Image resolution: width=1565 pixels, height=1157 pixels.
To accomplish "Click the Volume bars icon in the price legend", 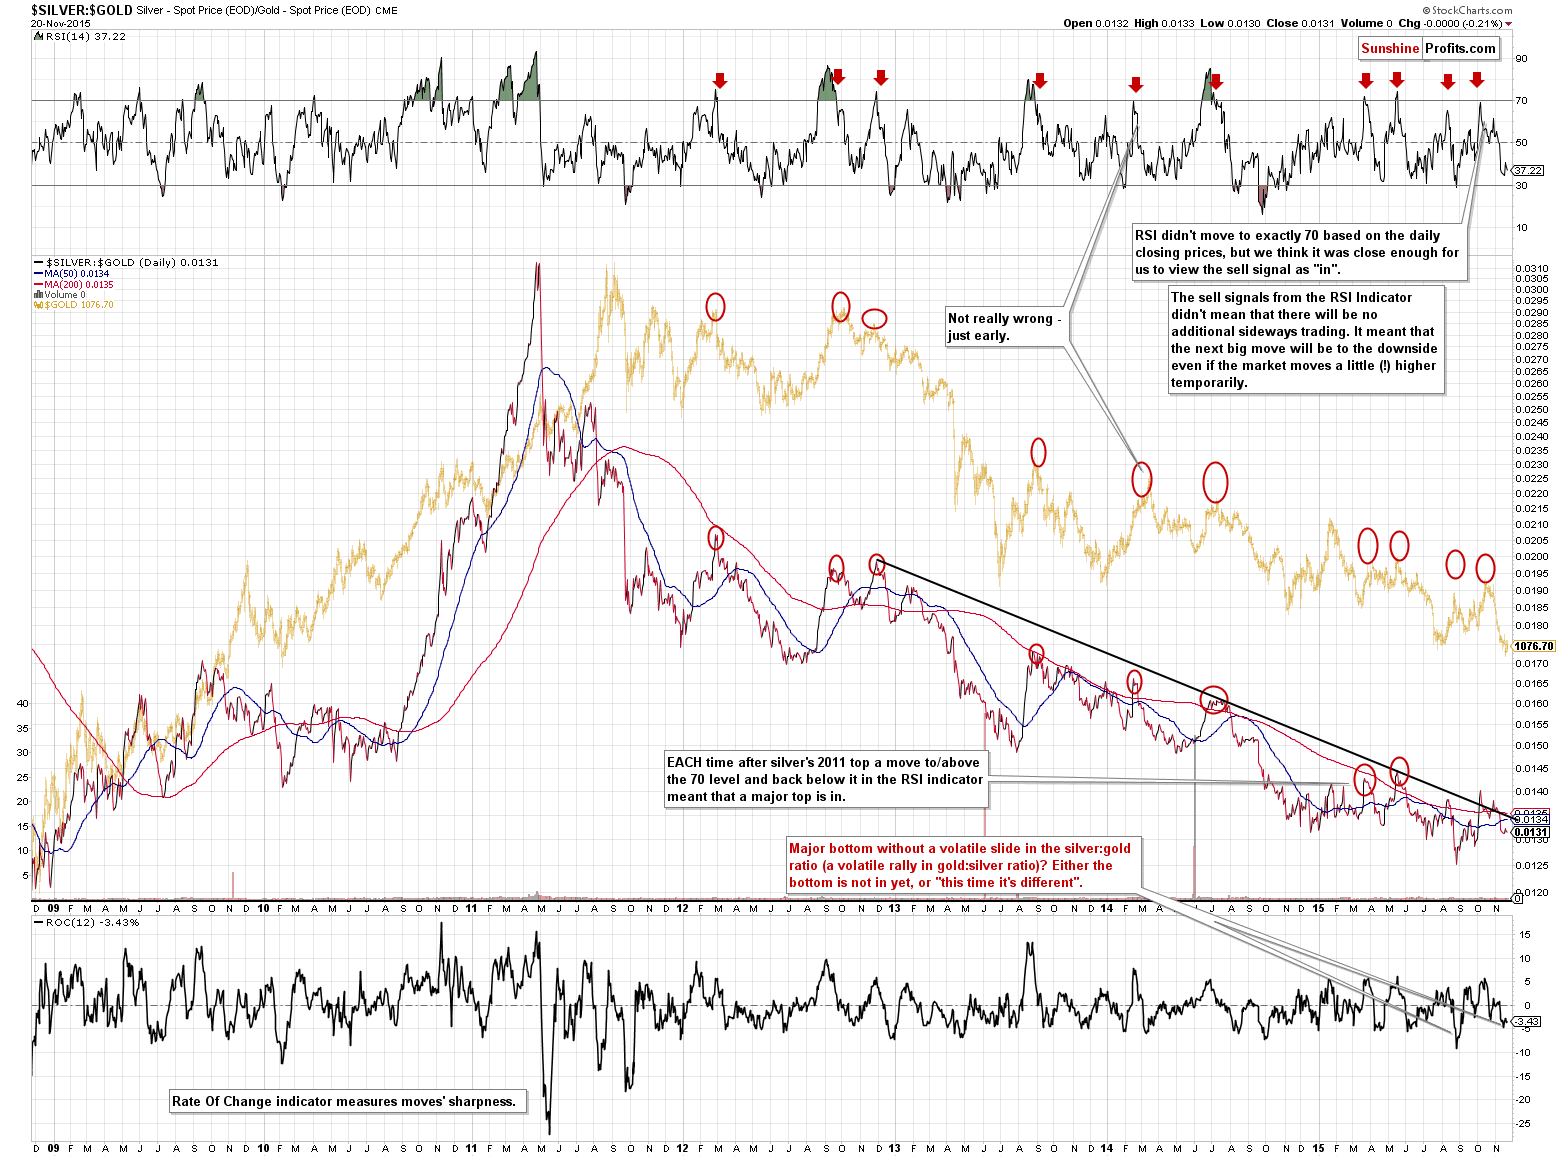I will pyautogui.click(x=38, y=295).
